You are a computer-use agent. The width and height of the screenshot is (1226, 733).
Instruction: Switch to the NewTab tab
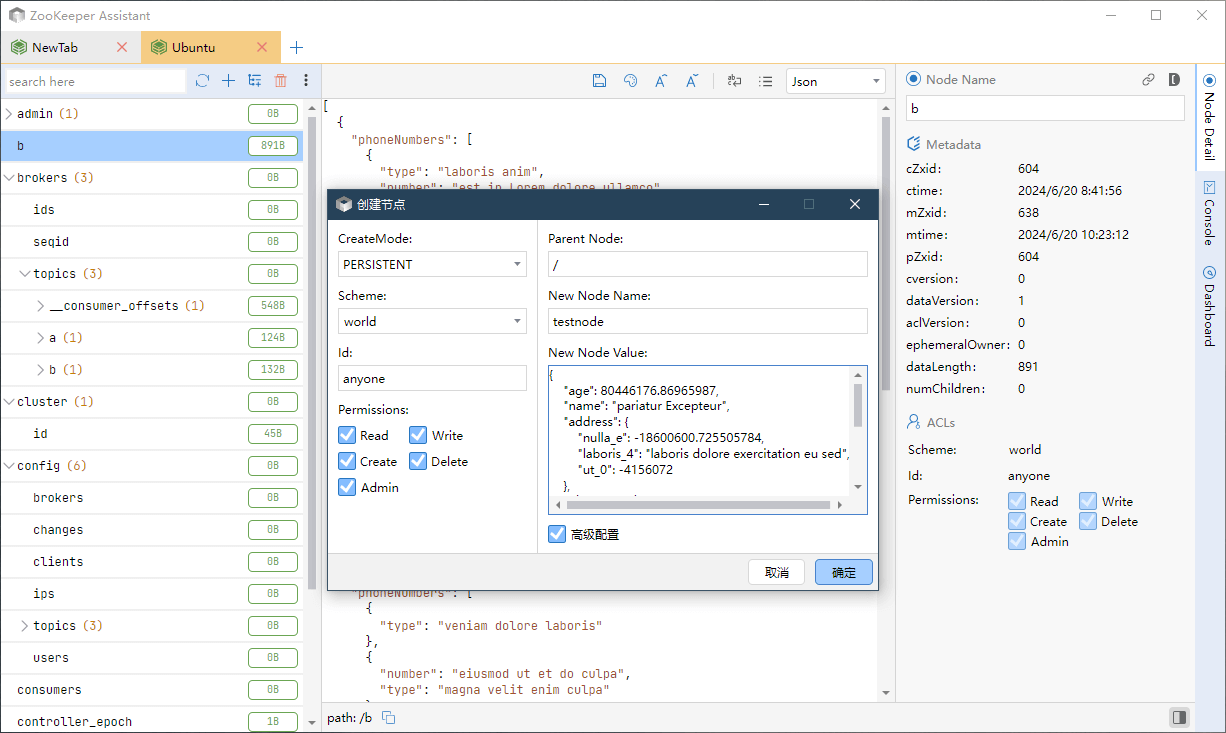point(55,47)
